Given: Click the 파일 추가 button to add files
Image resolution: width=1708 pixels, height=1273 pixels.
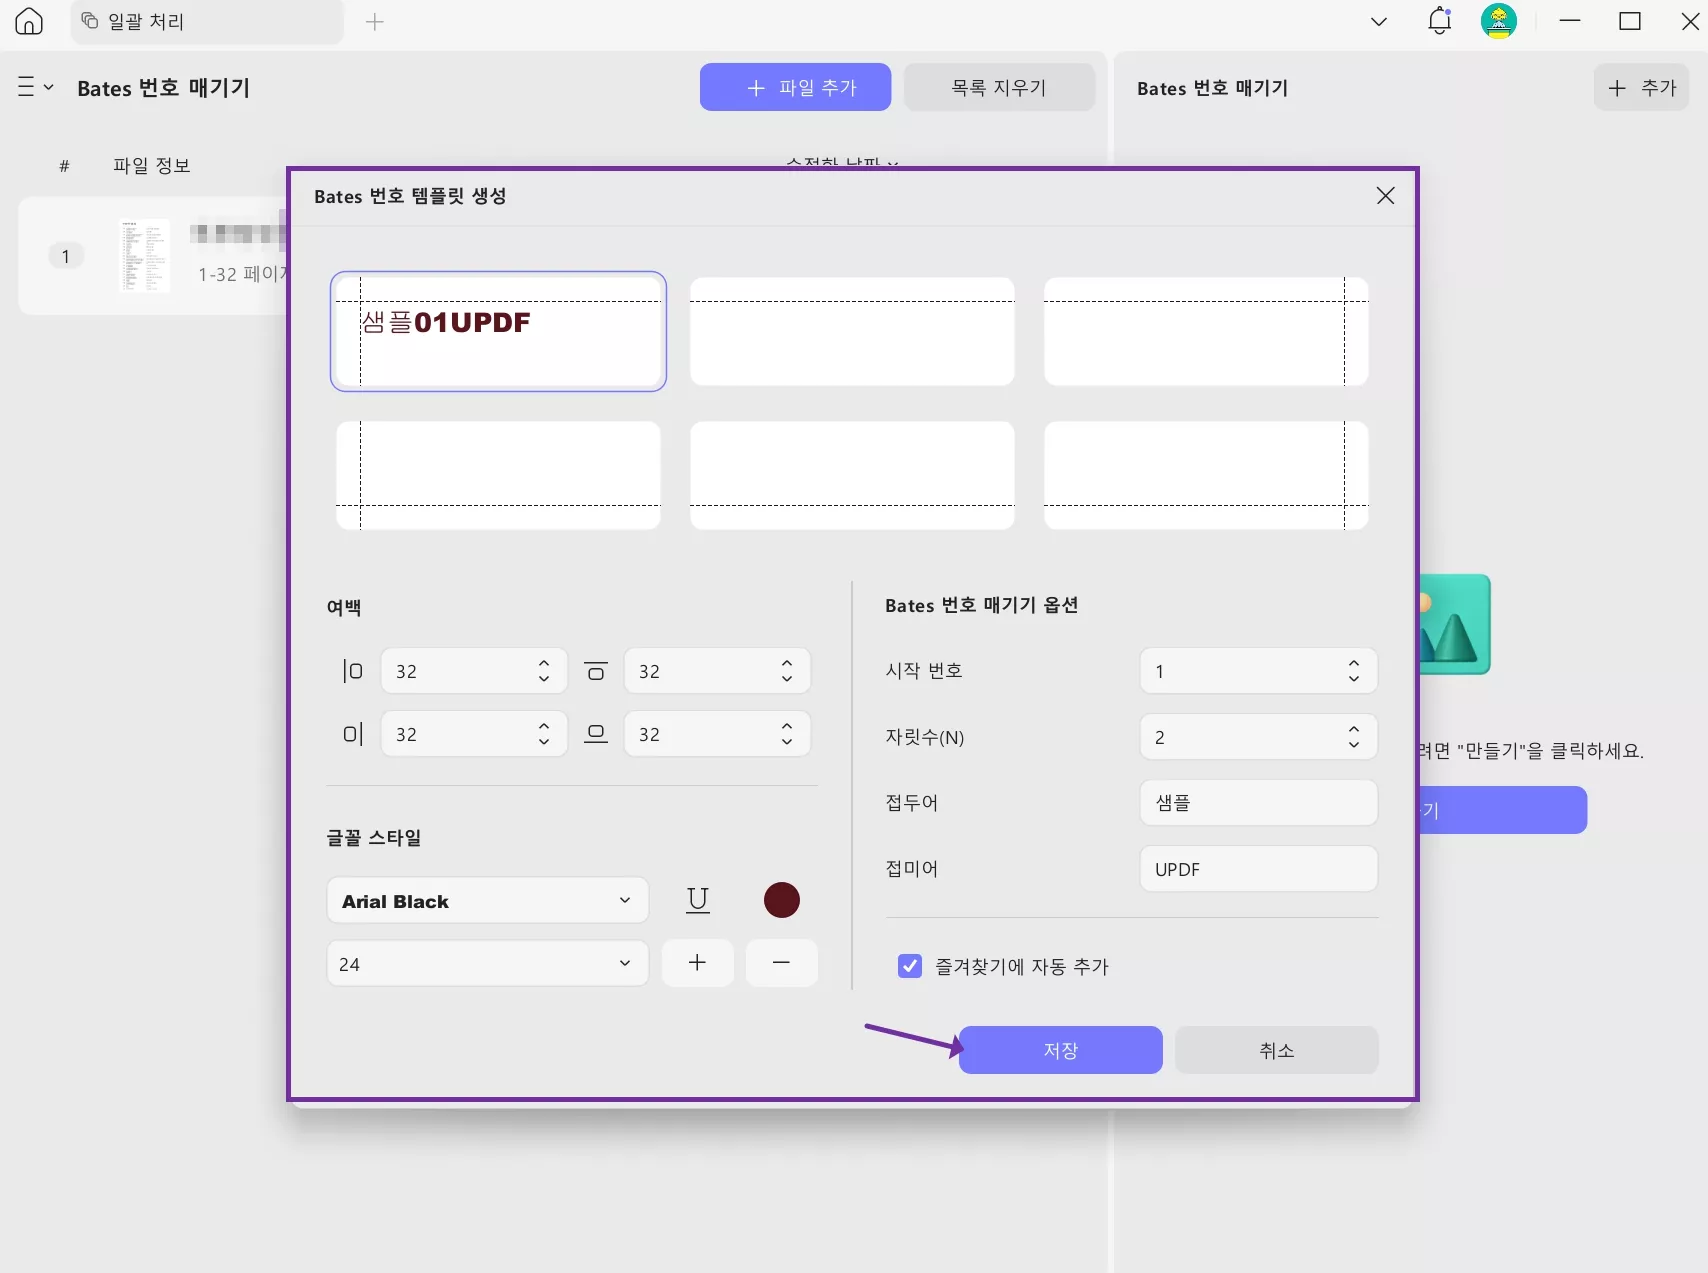Looking at the screenshot, I should pos(795,87).
